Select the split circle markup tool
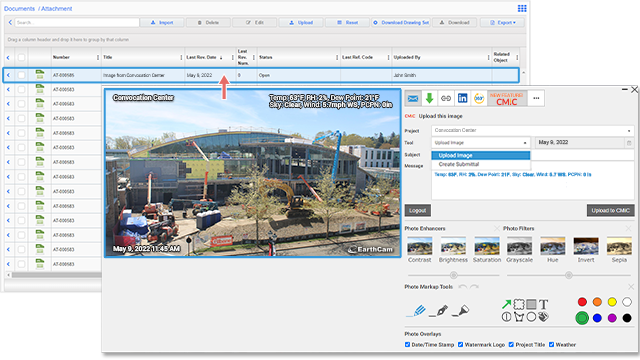This screenshot has height=360, width=640. 507,317
